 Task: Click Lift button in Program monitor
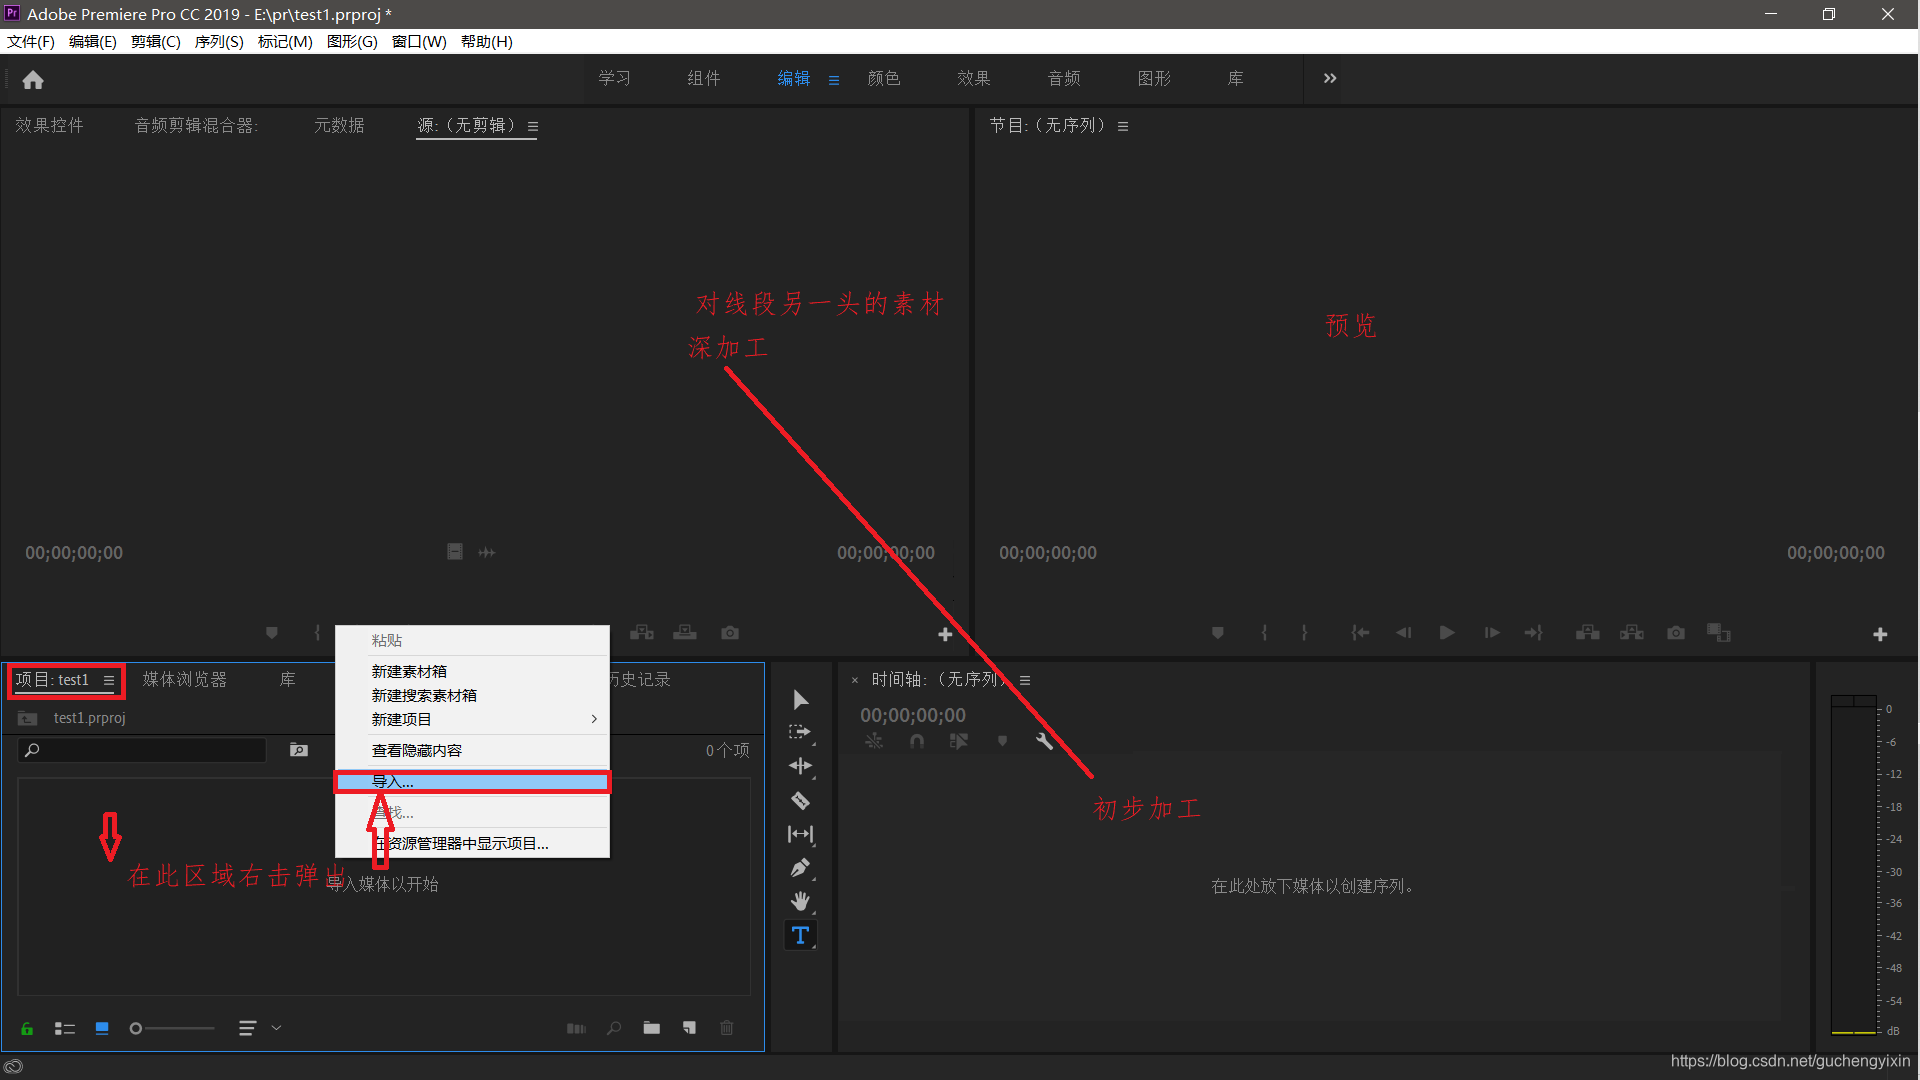pos(1587,633)
